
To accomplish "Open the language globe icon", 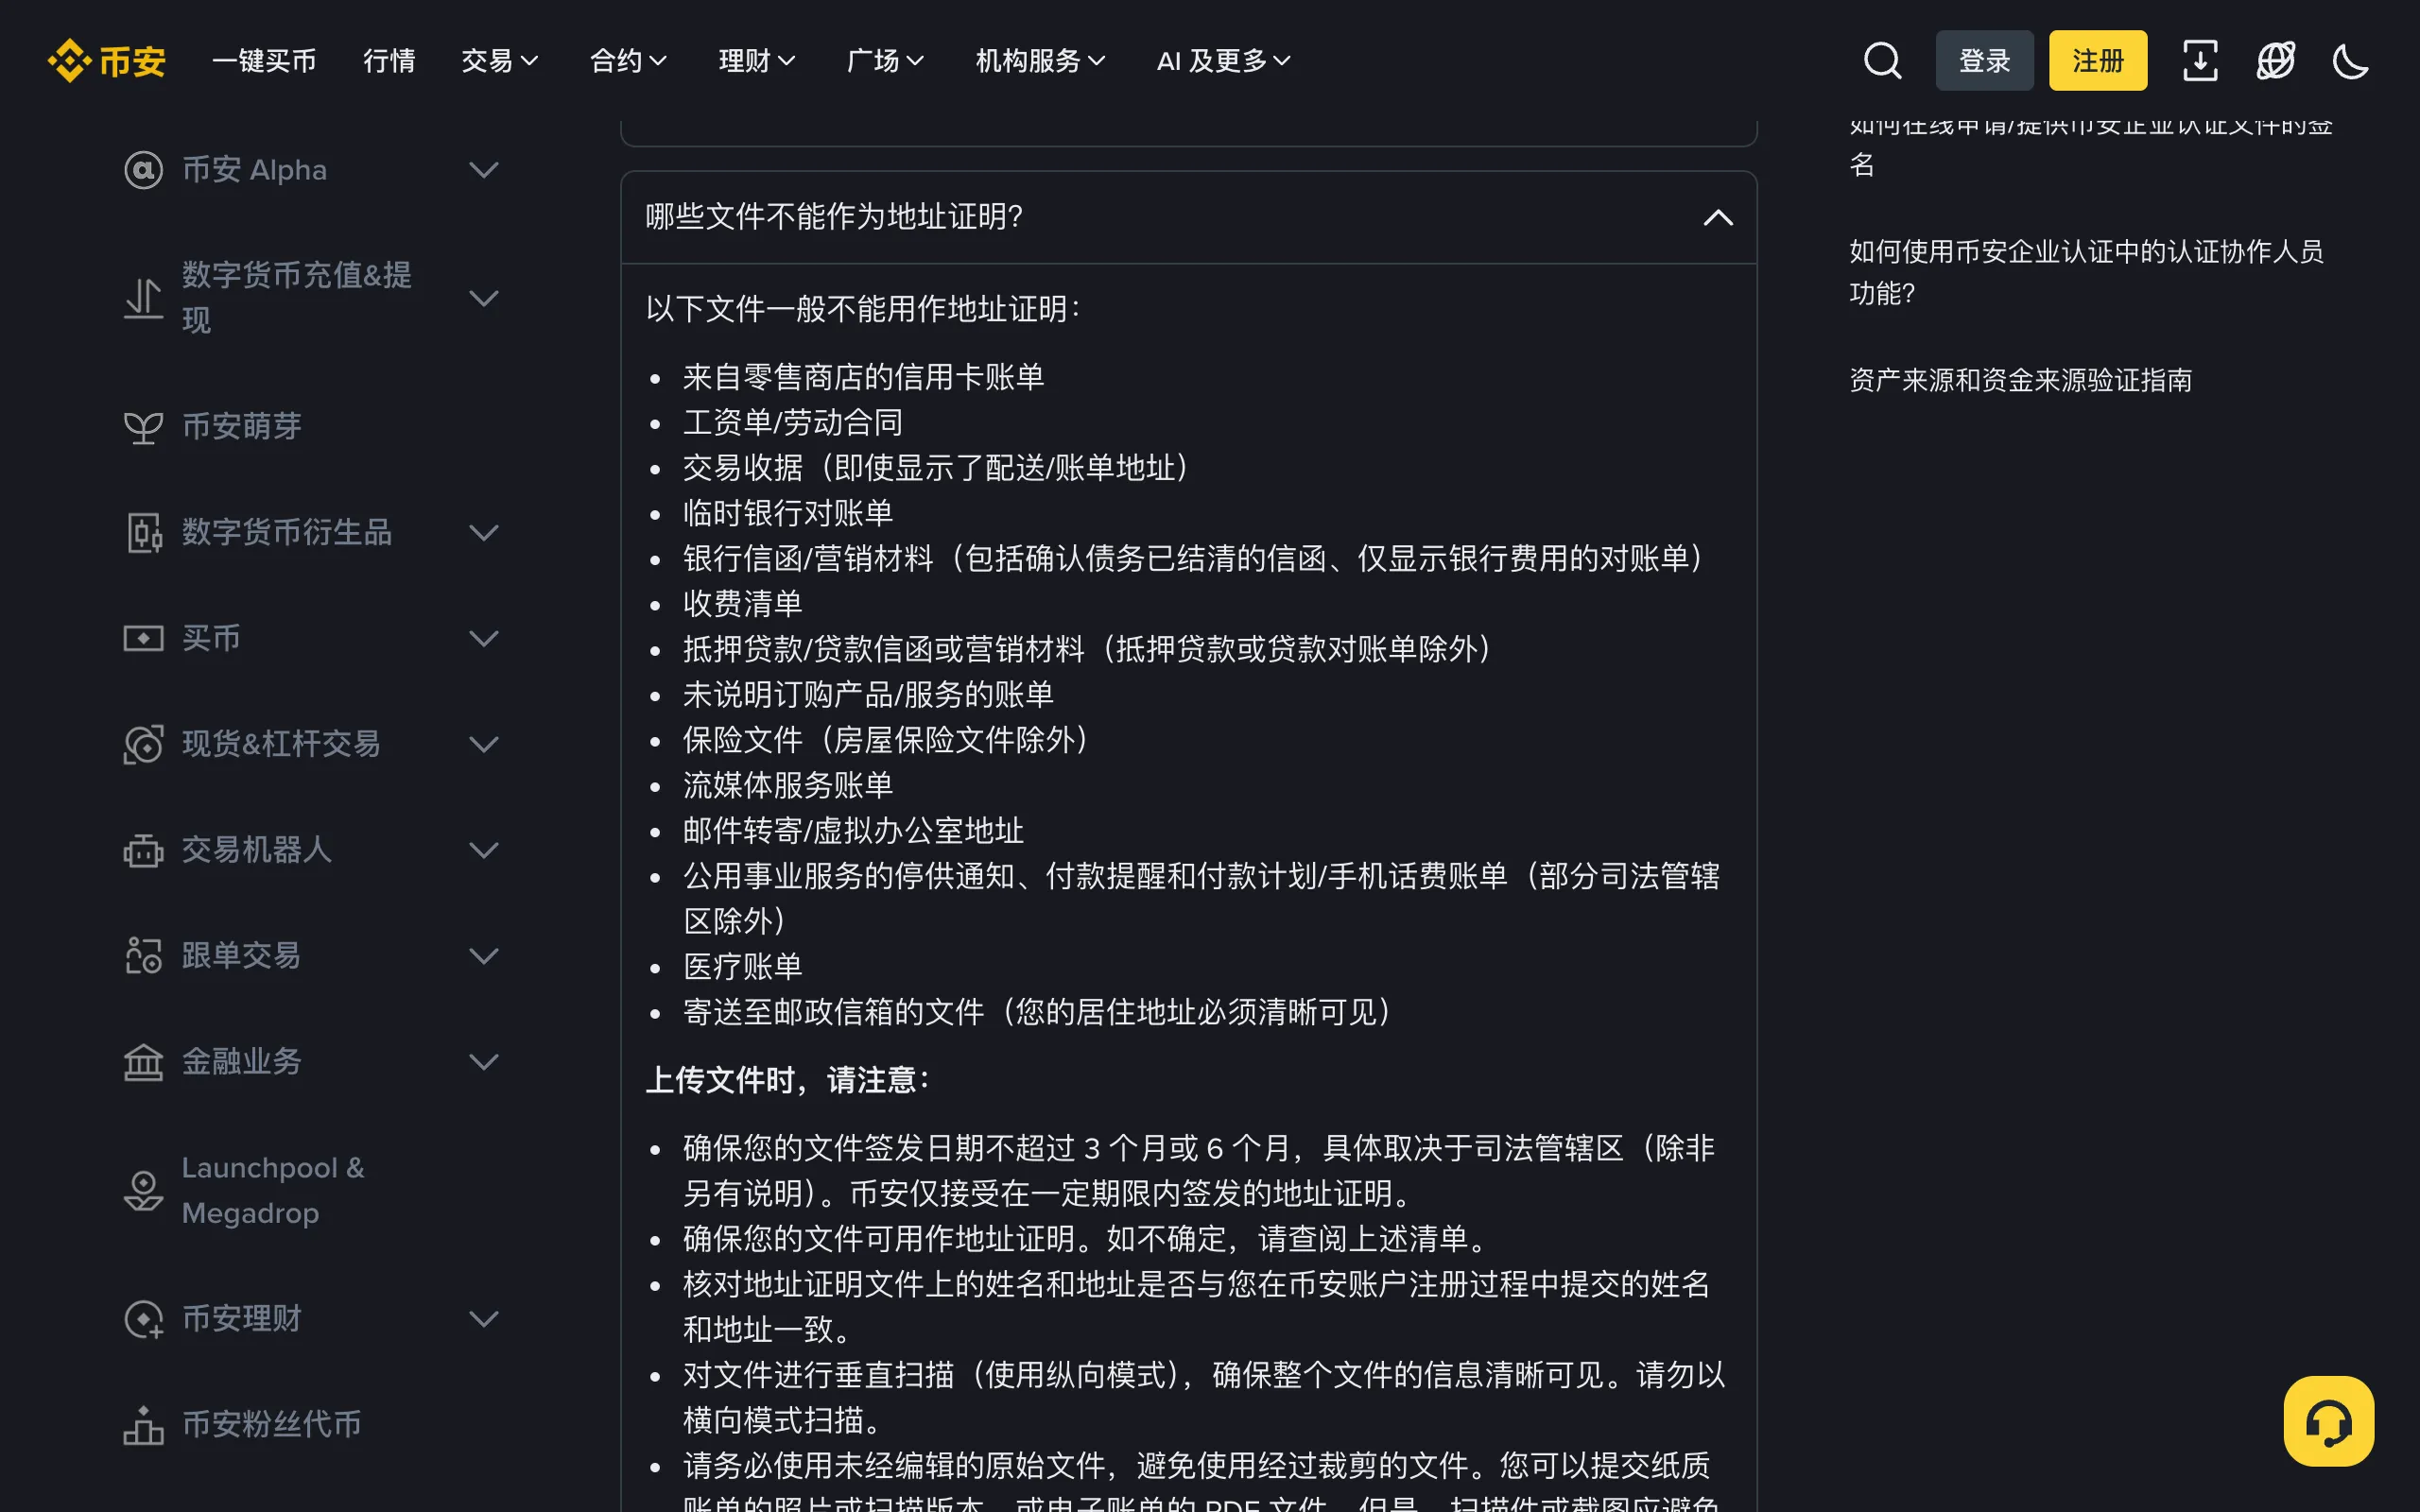I will [x=2275, y=61].
